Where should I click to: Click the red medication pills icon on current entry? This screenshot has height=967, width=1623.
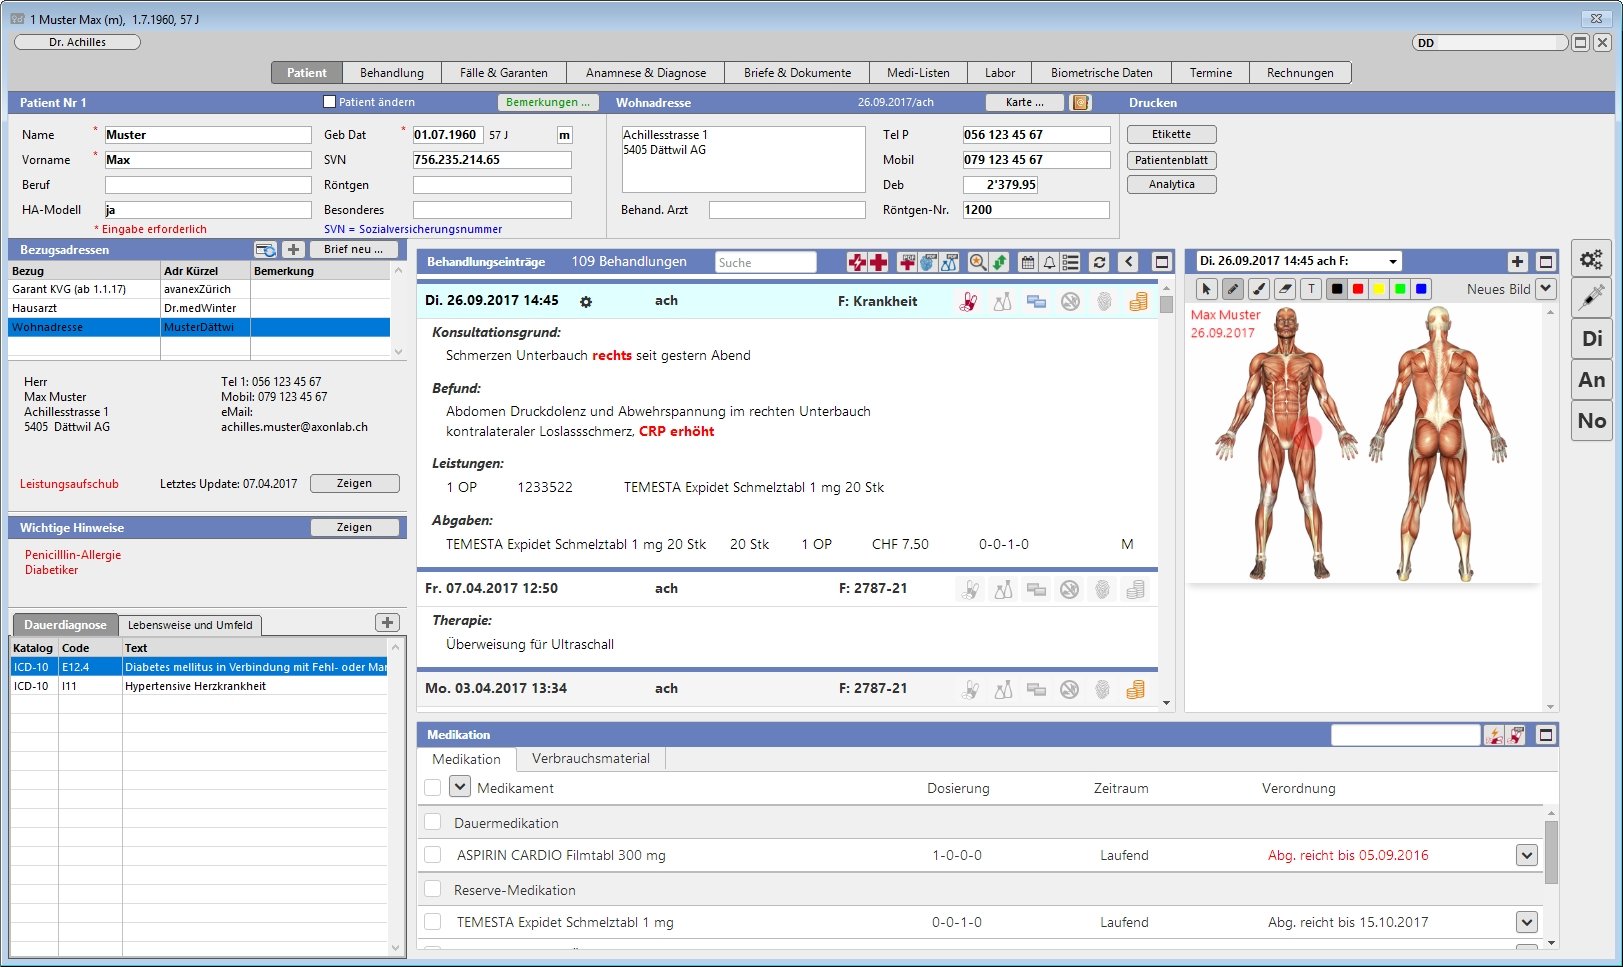(x=967, y=302)
